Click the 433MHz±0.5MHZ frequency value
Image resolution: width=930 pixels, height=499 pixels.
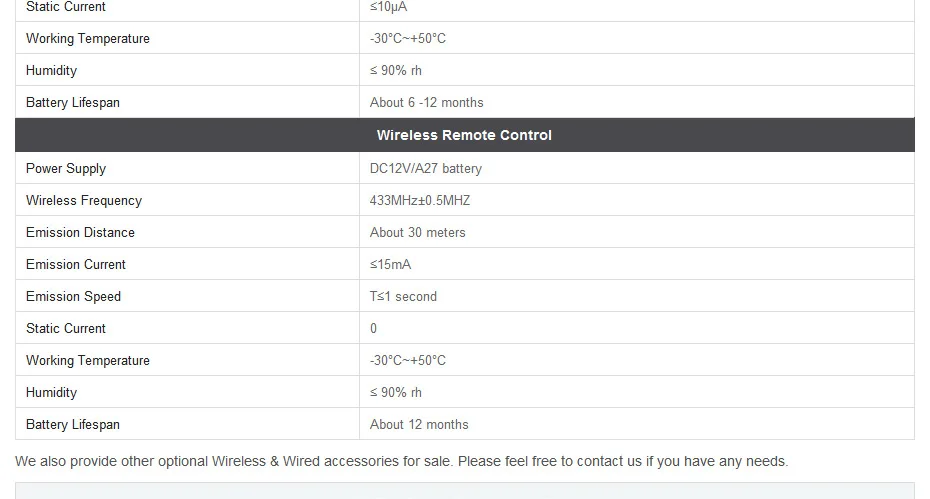pyautogui.click(x=420, y=201)
